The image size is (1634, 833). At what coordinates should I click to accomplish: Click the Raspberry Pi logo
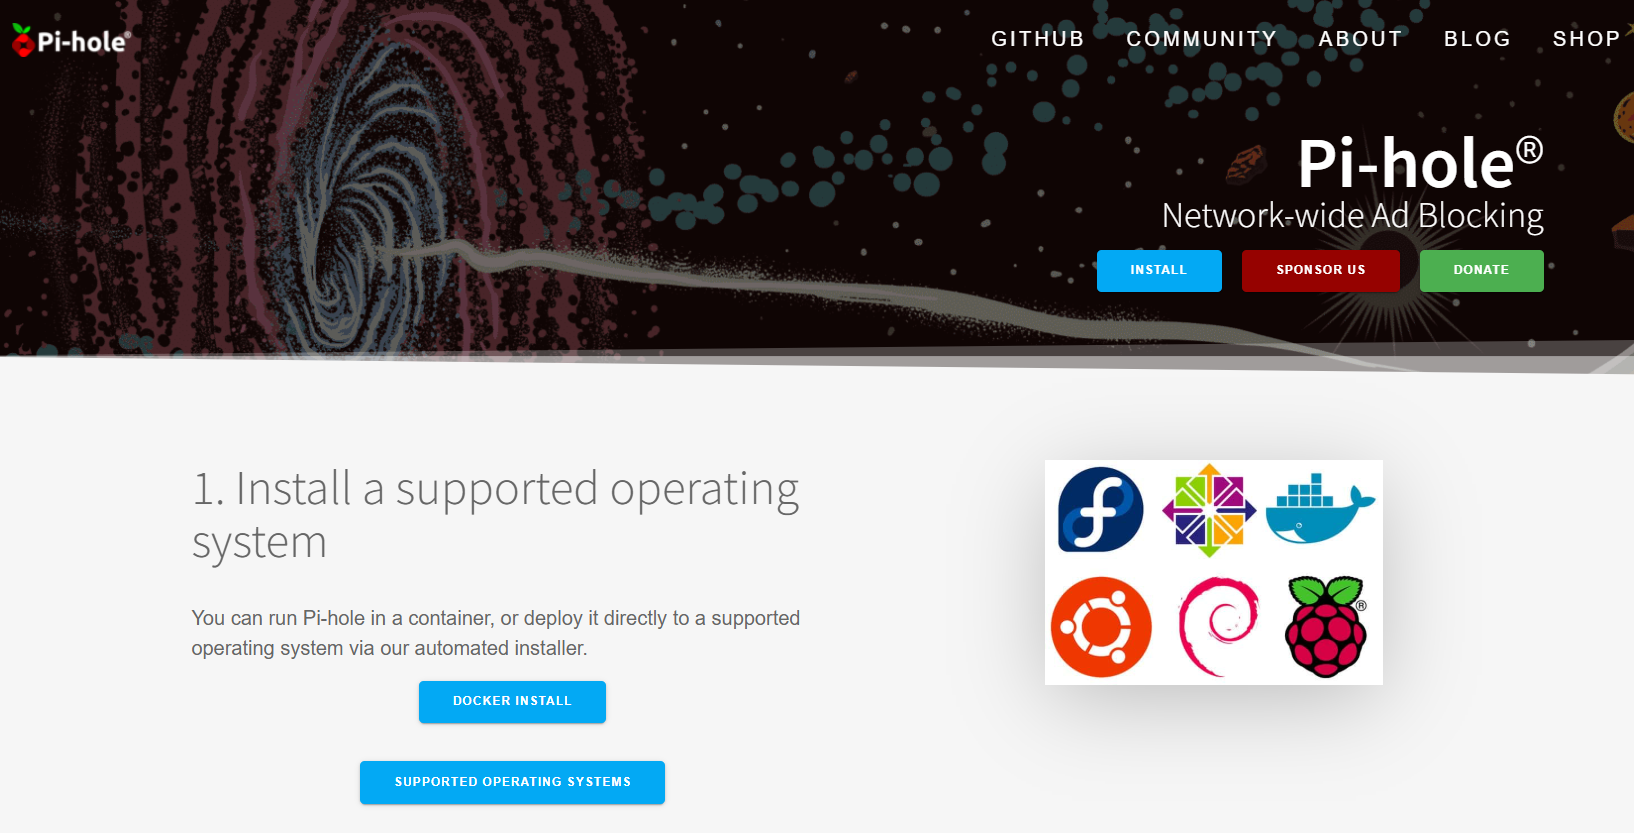click(1326, 627)
